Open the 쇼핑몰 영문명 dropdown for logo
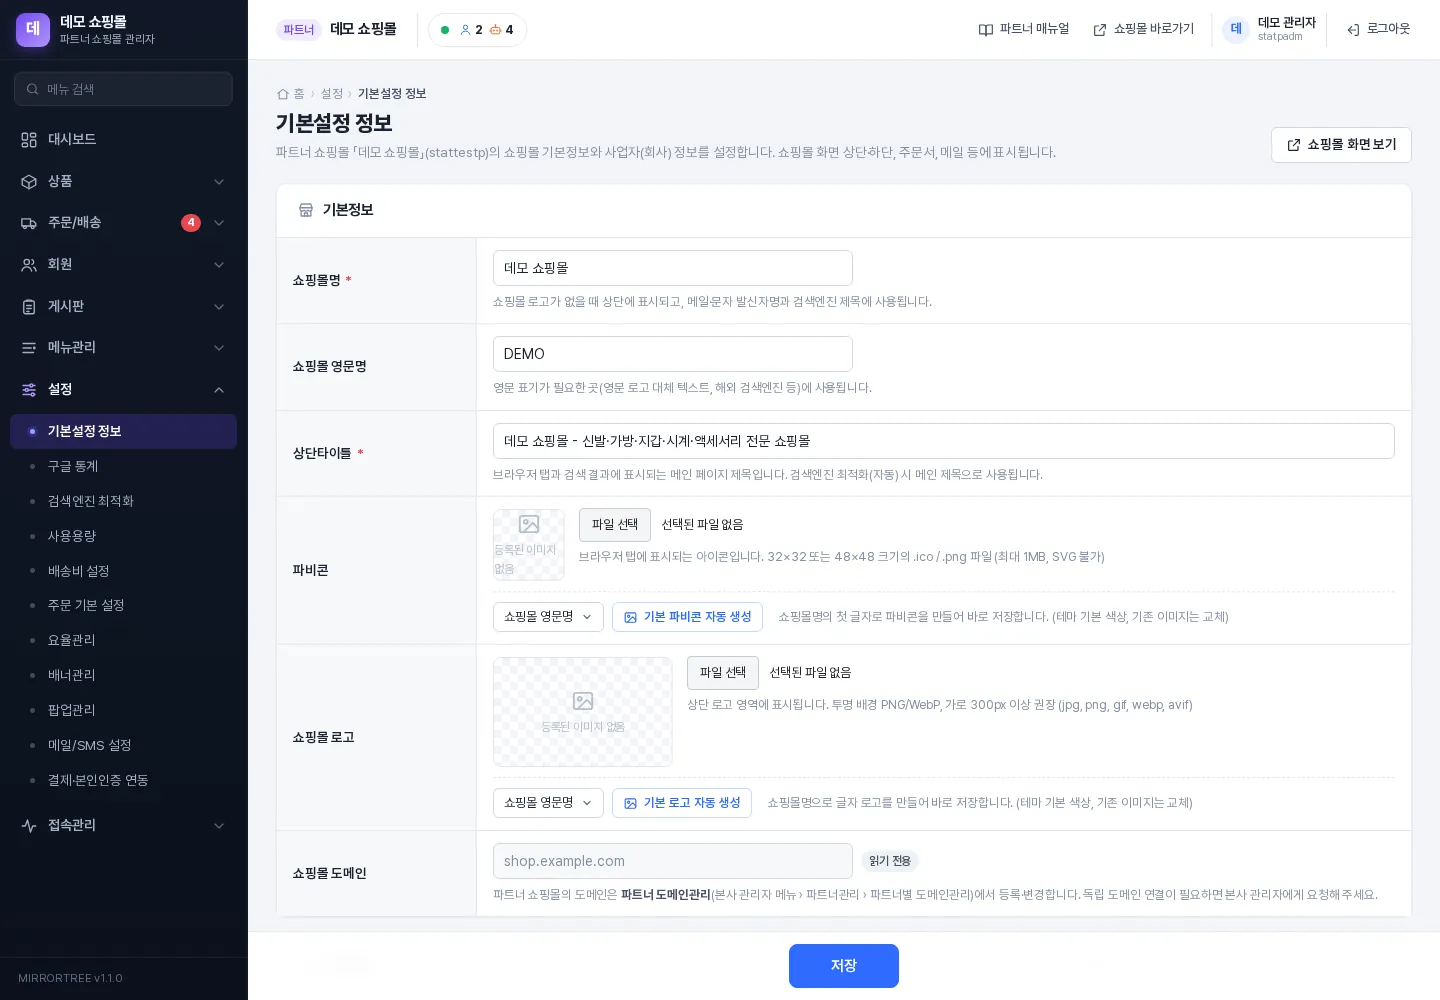 click(x=548, y=803)
